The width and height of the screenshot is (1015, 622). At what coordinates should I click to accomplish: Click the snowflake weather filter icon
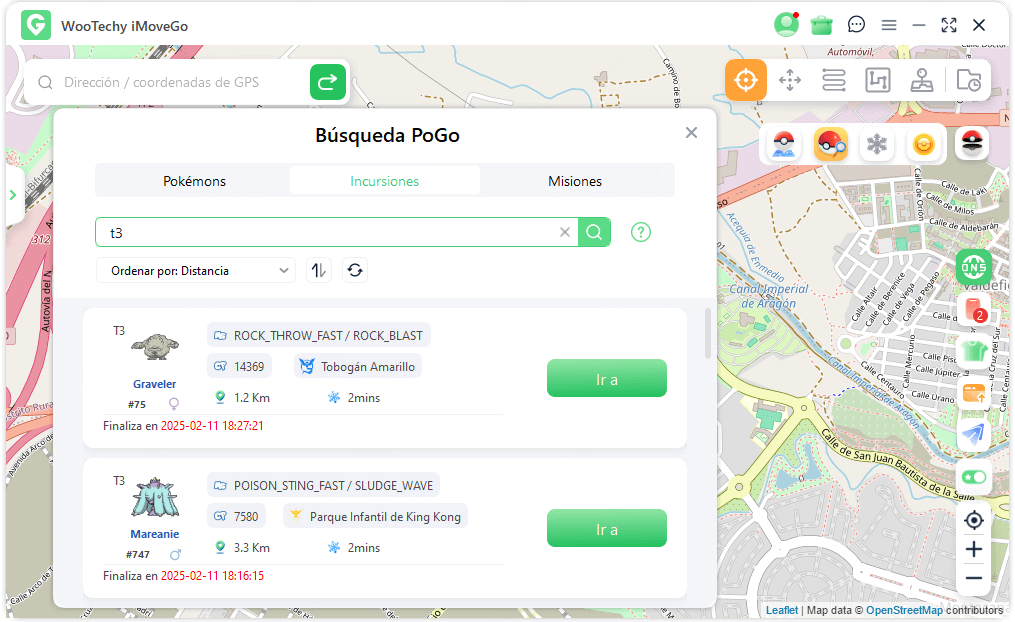(876, 143)
